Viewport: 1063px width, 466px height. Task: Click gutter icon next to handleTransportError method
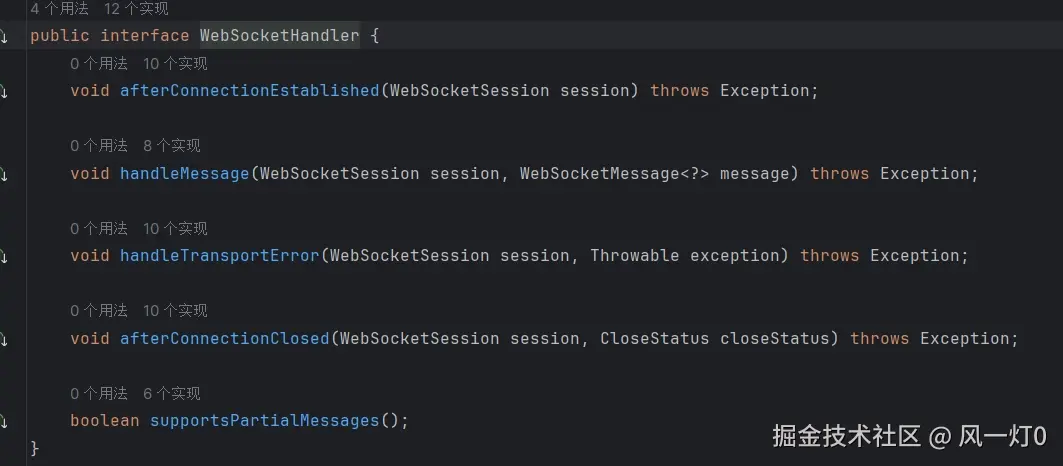pos(3,256)
